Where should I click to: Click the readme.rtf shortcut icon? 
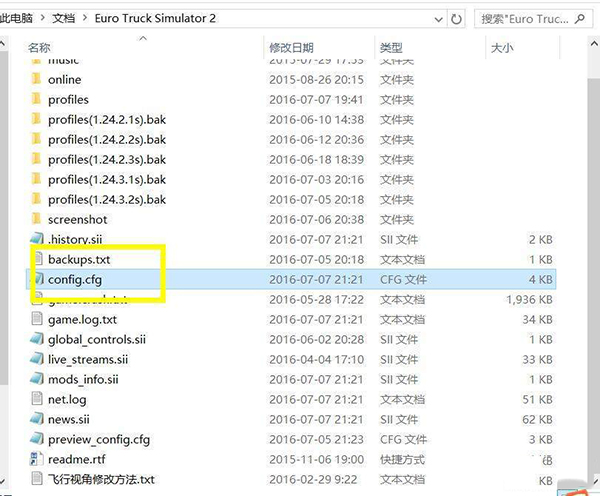37,458
